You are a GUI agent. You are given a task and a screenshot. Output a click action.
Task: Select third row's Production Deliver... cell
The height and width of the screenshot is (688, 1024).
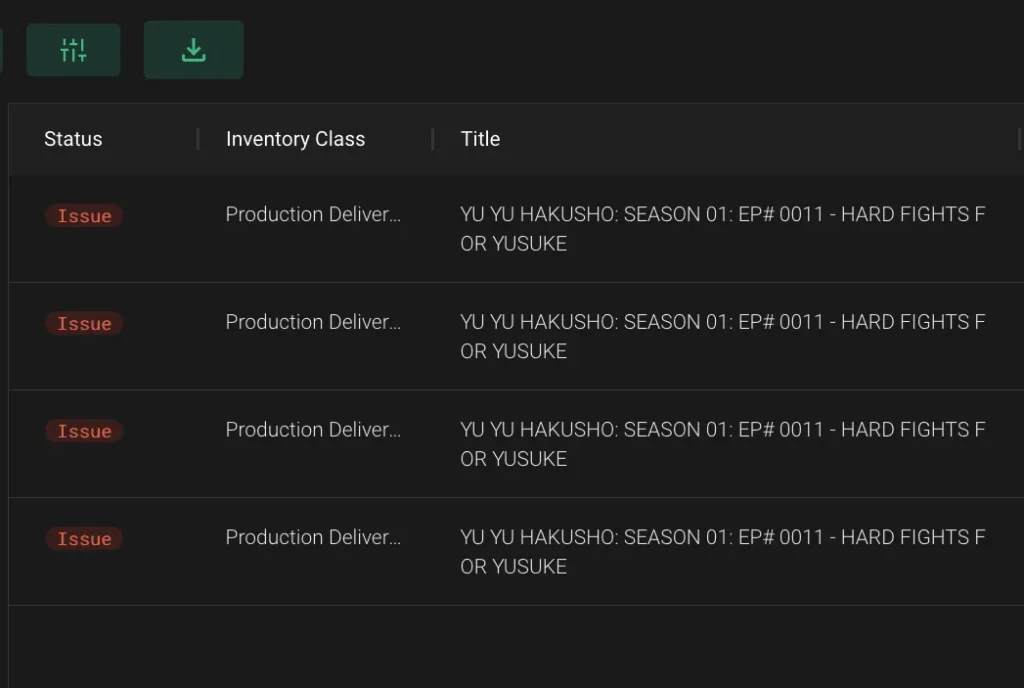313,429
